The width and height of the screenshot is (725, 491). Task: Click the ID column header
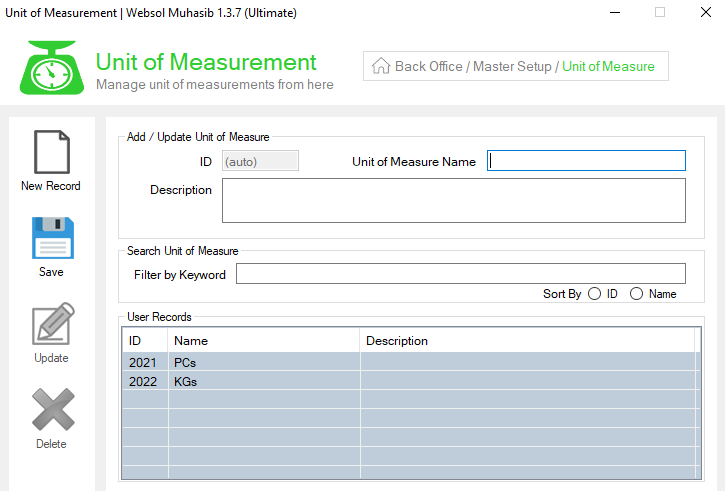click(145, 341)
